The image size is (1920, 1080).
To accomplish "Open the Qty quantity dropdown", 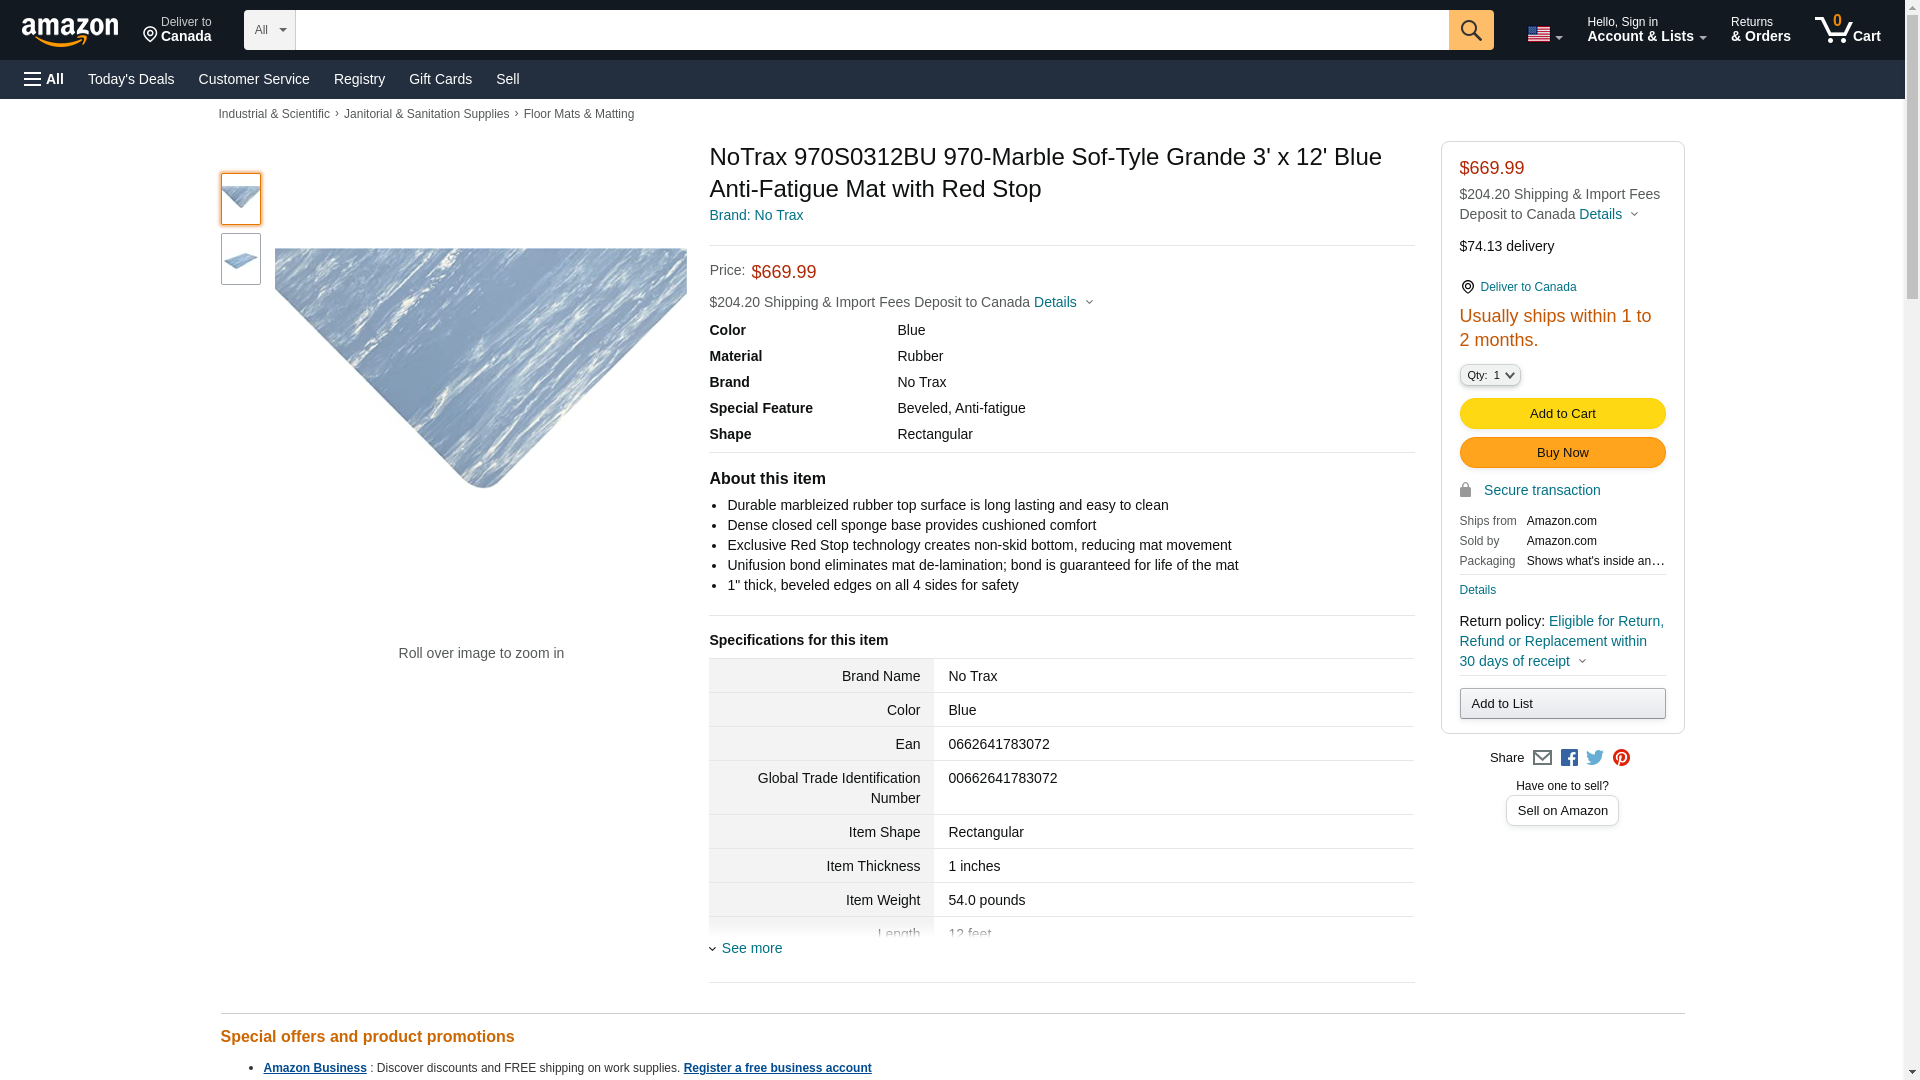I will coord(1489,375).
